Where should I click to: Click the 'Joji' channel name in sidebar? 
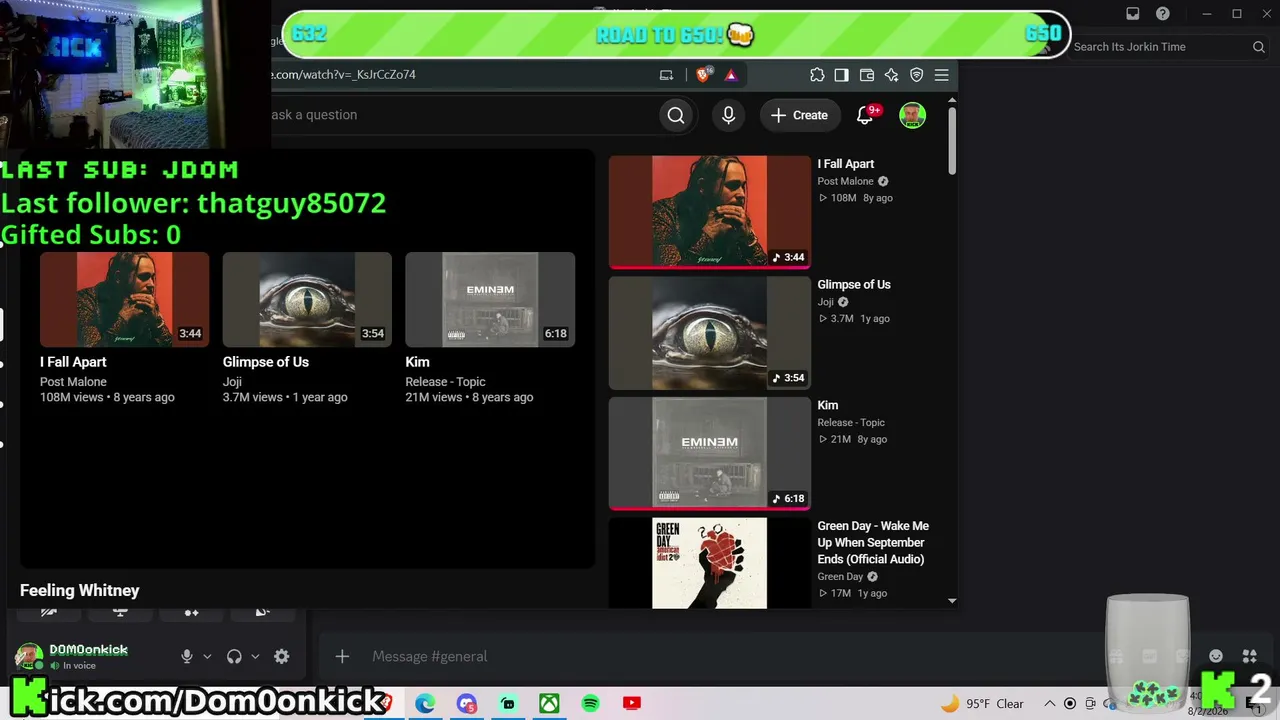pos(825,302)
